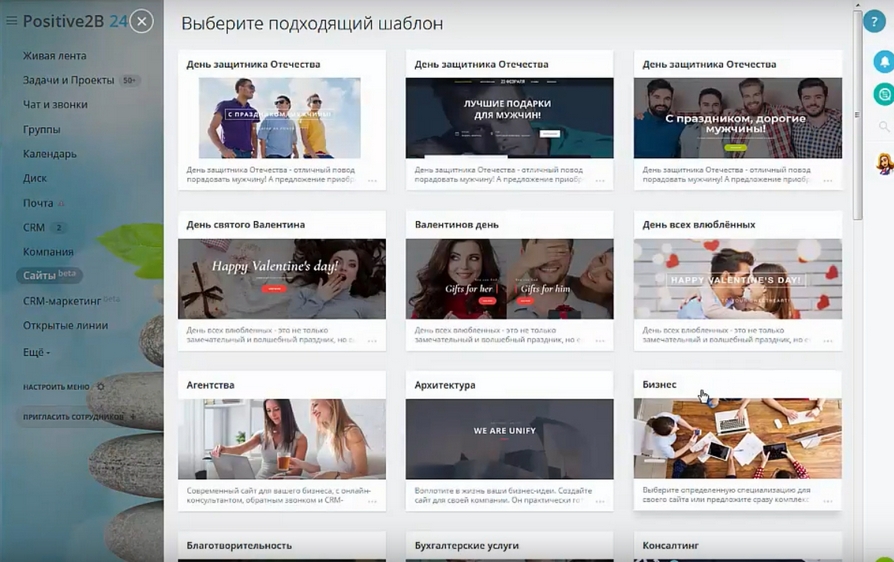Expand description ellipsis on День святого Валентина card
This screenshot has height=562, width=894.
[x=372, y=341]
